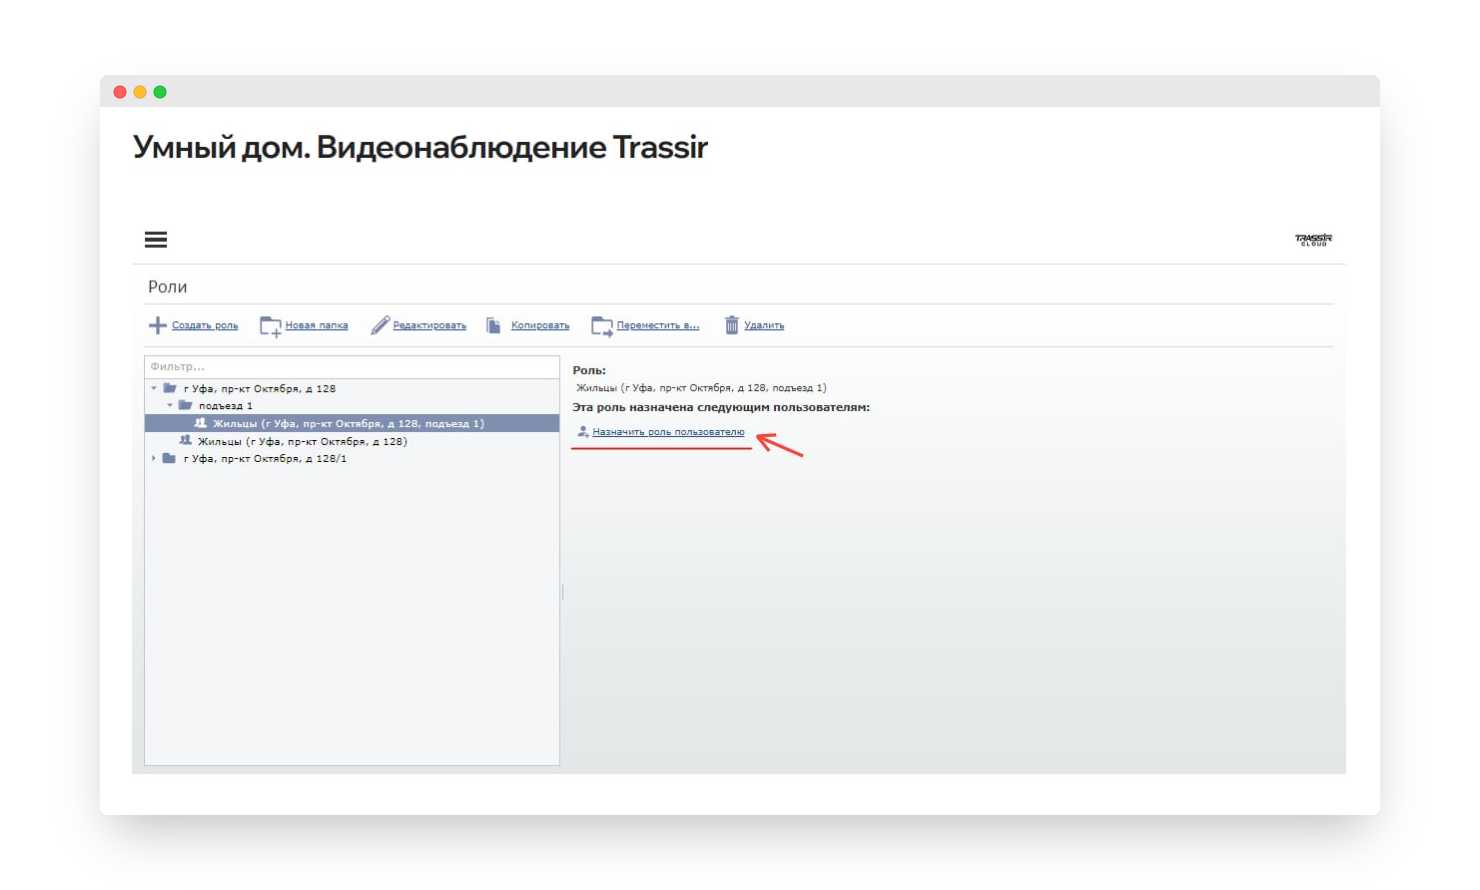Viewport: 1480px width, 890px height.
Task: Click the copy documents icon
Action: click(494, 325)
